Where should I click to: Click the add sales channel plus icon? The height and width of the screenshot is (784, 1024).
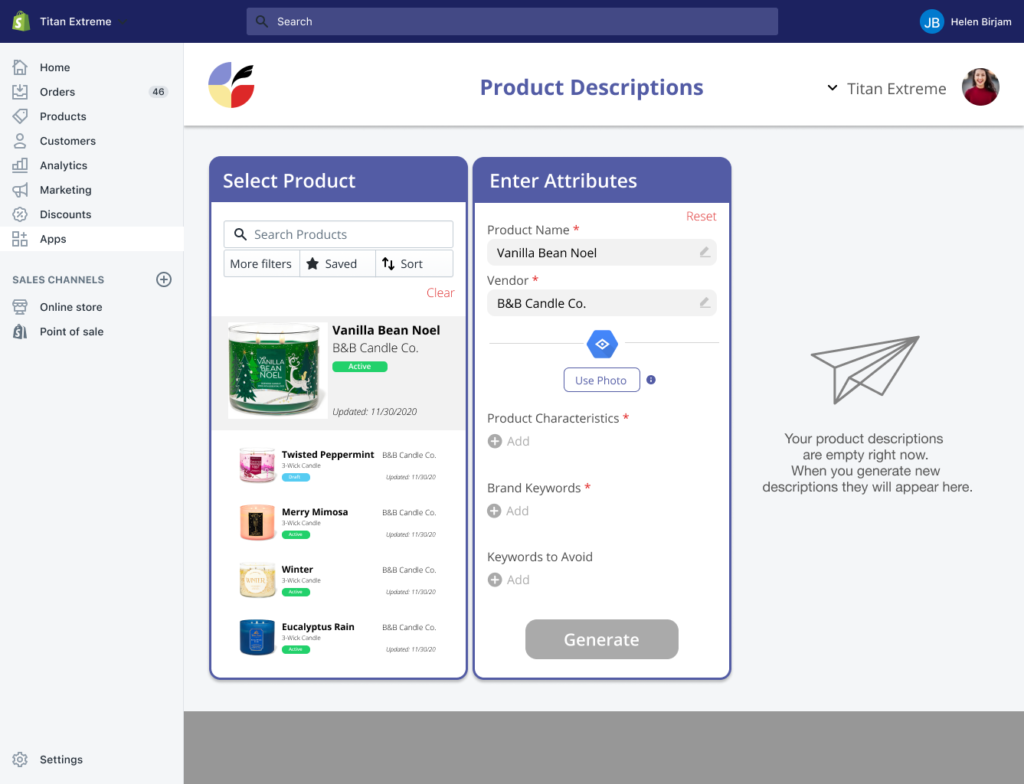[x=164, y=280]
